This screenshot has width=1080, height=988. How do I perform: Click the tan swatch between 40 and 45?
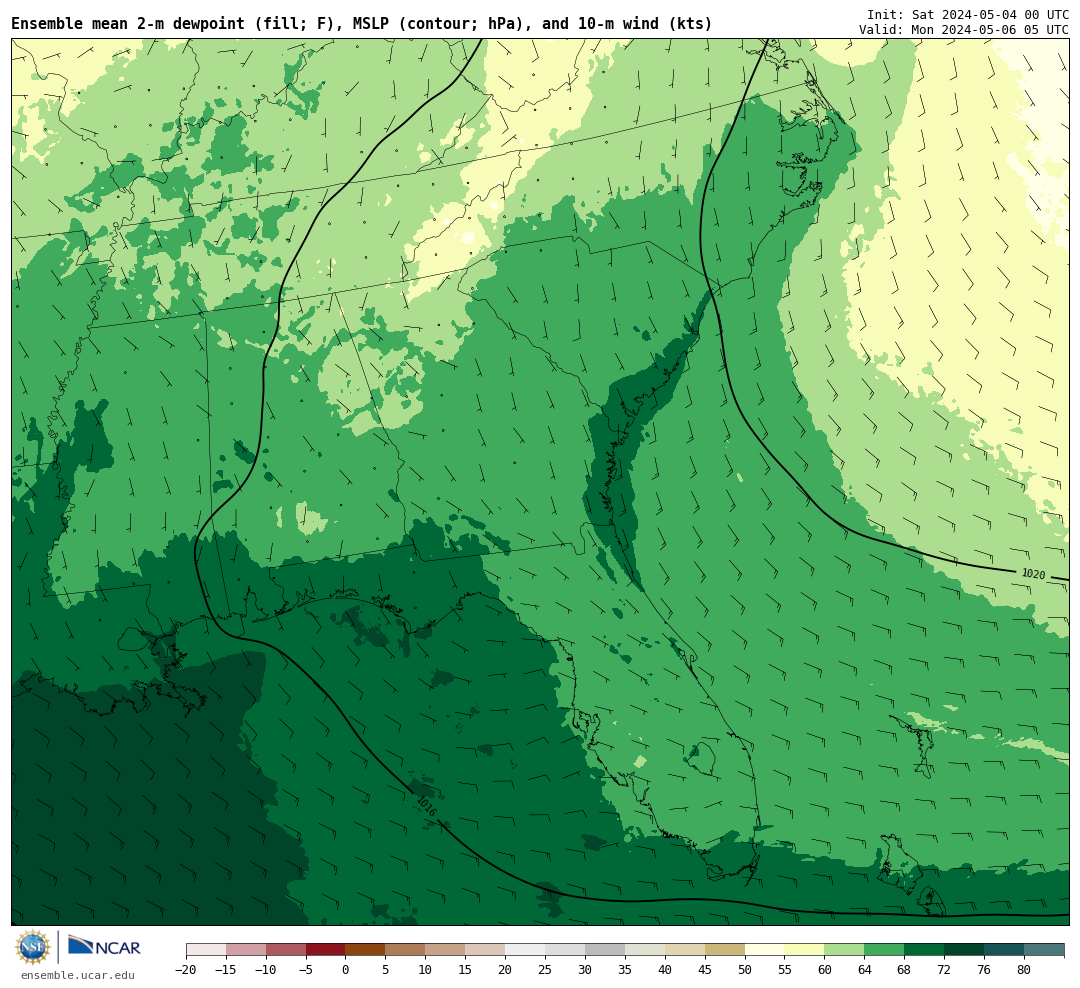click(685, 950)
